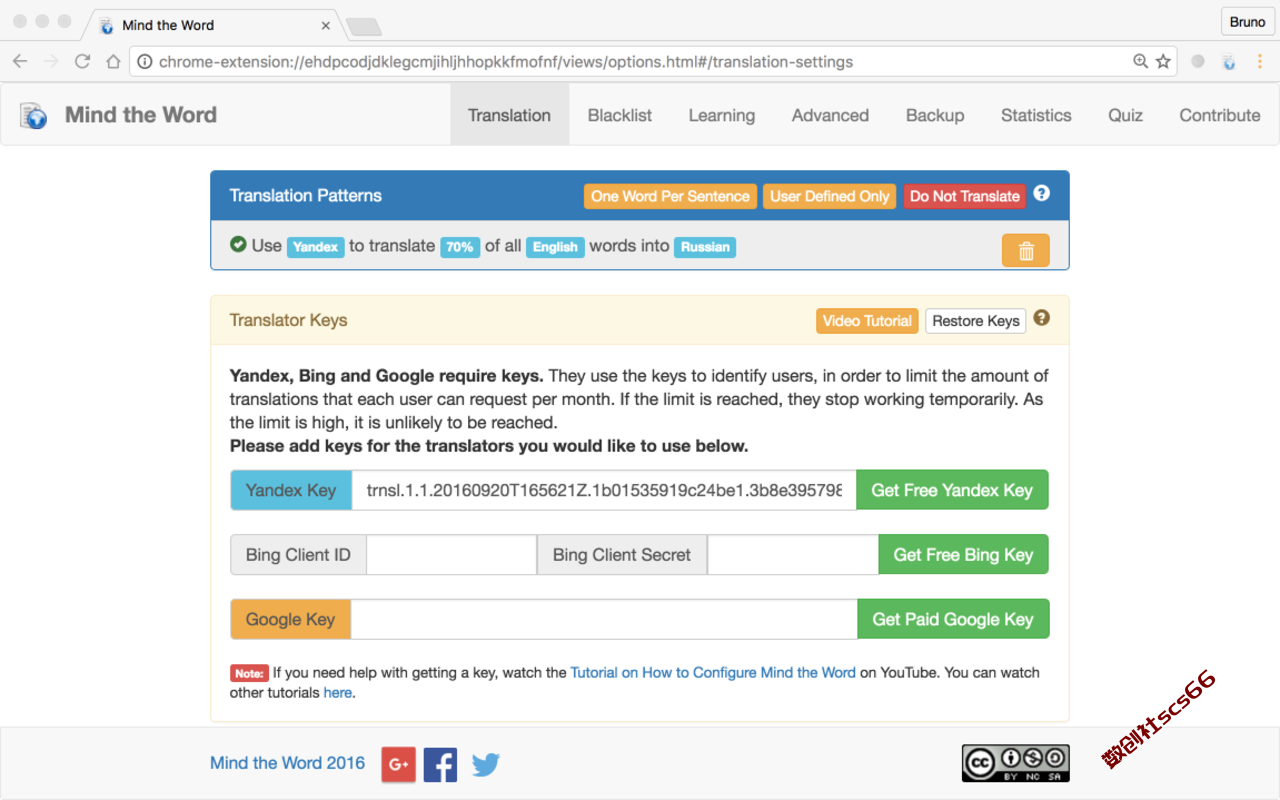This screenshot has height=800, width=1280.
Task: Open the Quiz tab
Action: point(1125,115)
